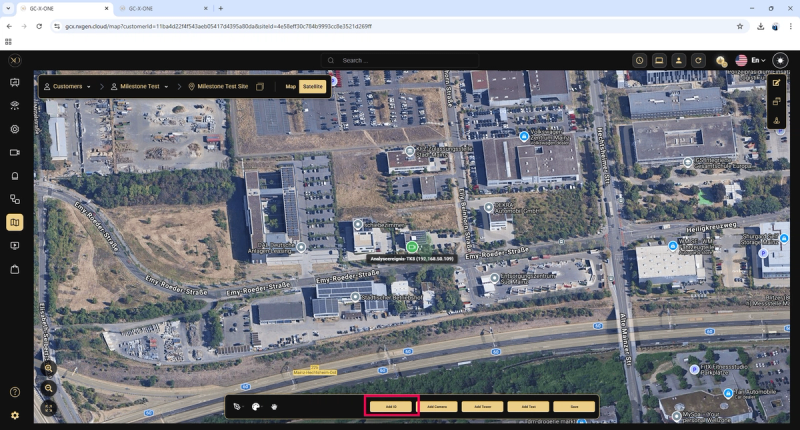Open the settings gear in sidebar
The image size is (800, 430).
[x=15, y=415]
